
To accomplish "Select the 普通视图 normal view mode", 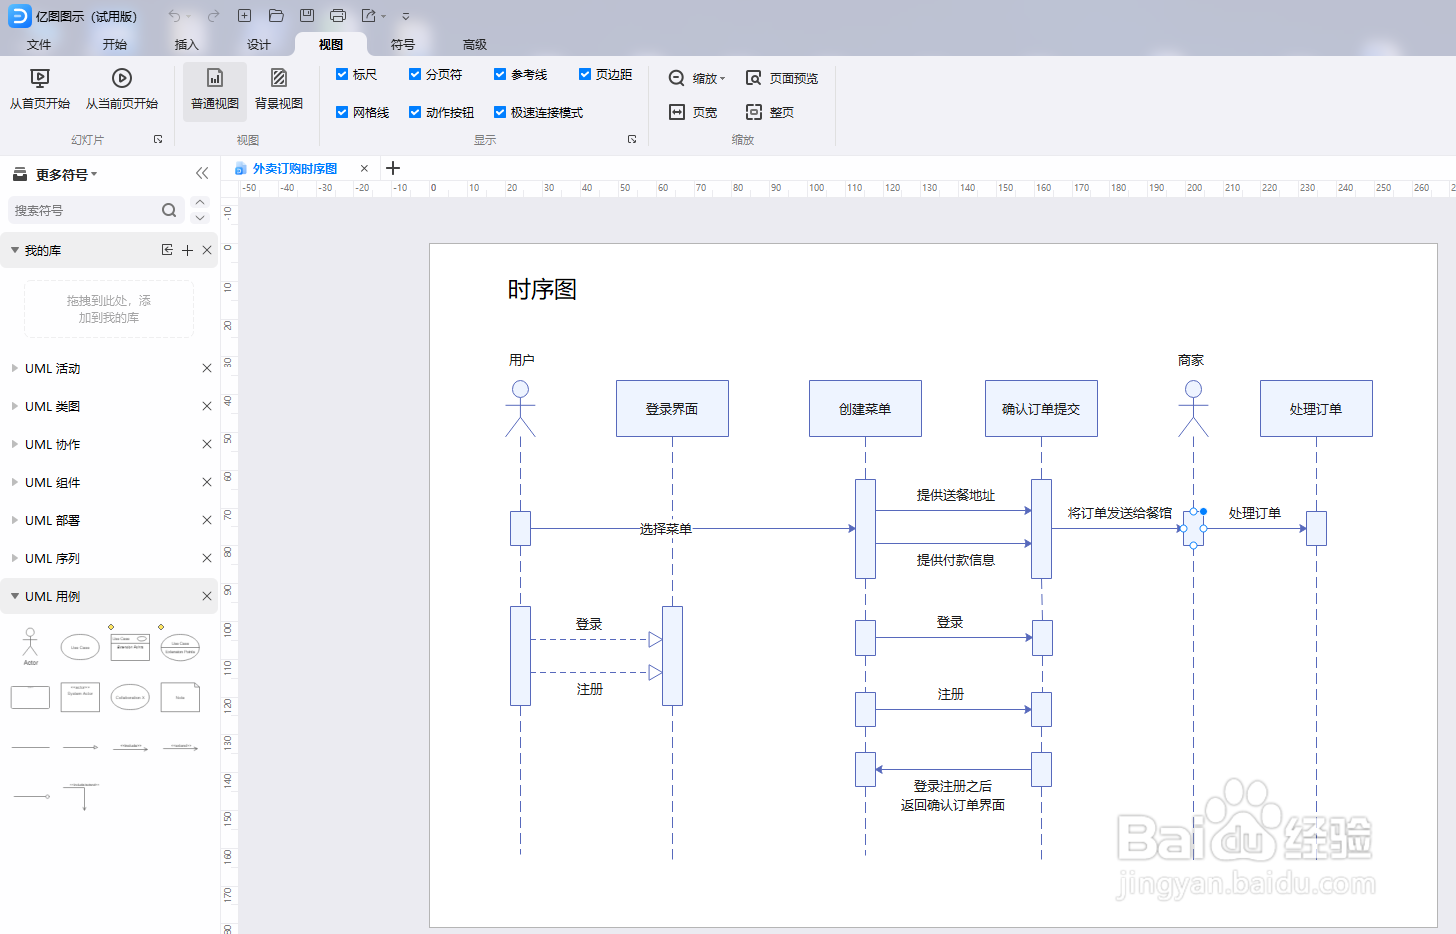I will pyautogui.click(x=213, y=91).
